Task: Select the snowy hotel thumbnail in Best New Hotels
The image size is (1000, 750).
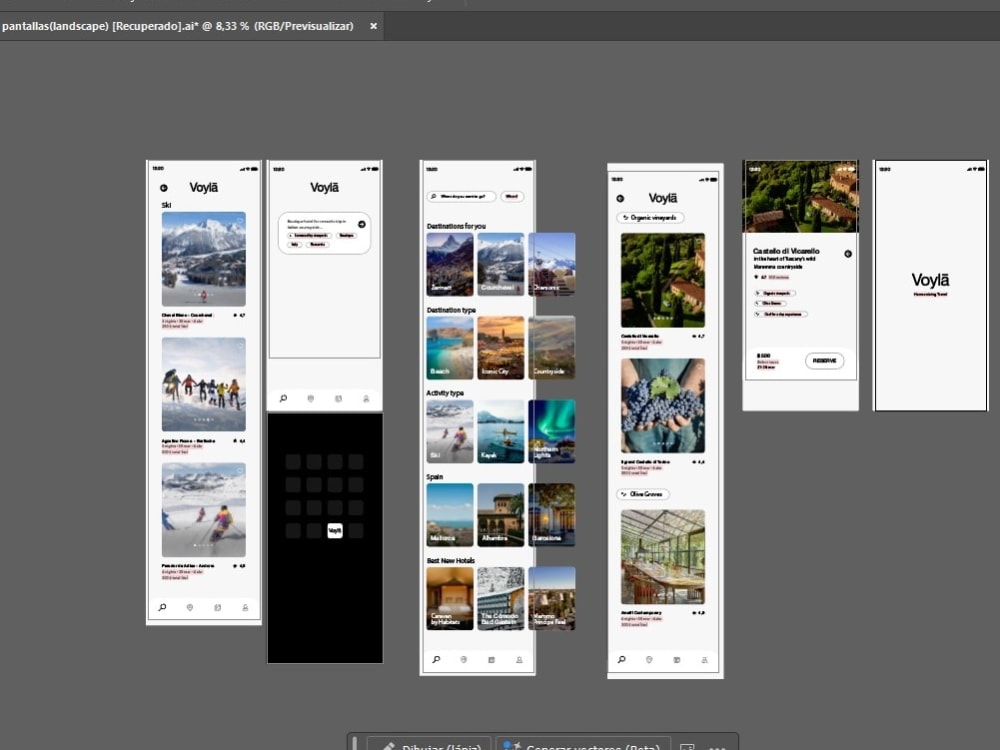Action: [501, 598]
